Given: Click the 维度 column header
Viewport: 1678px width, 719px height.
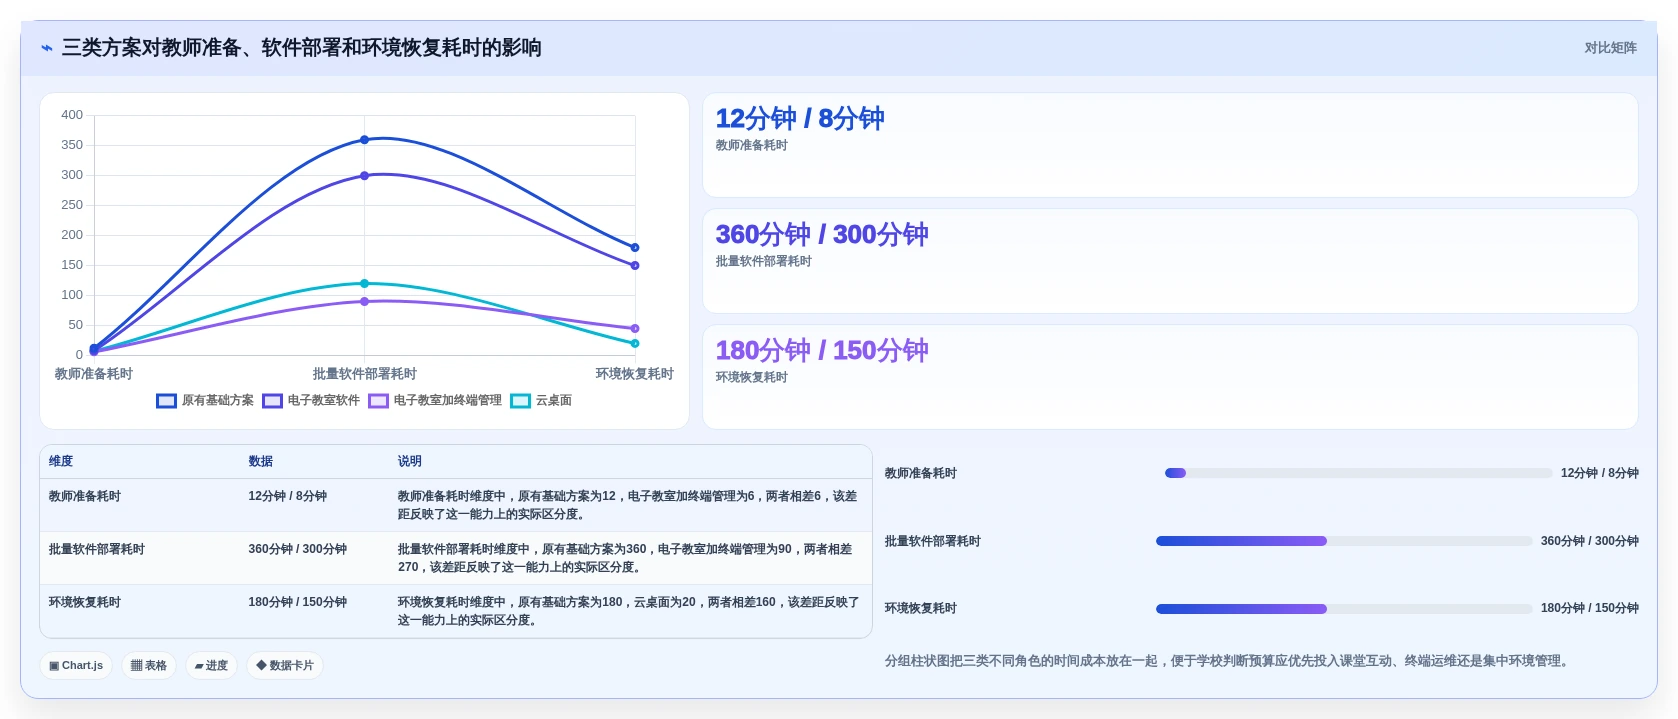Looking at the screenshot, I should click(x=61, y=462).
